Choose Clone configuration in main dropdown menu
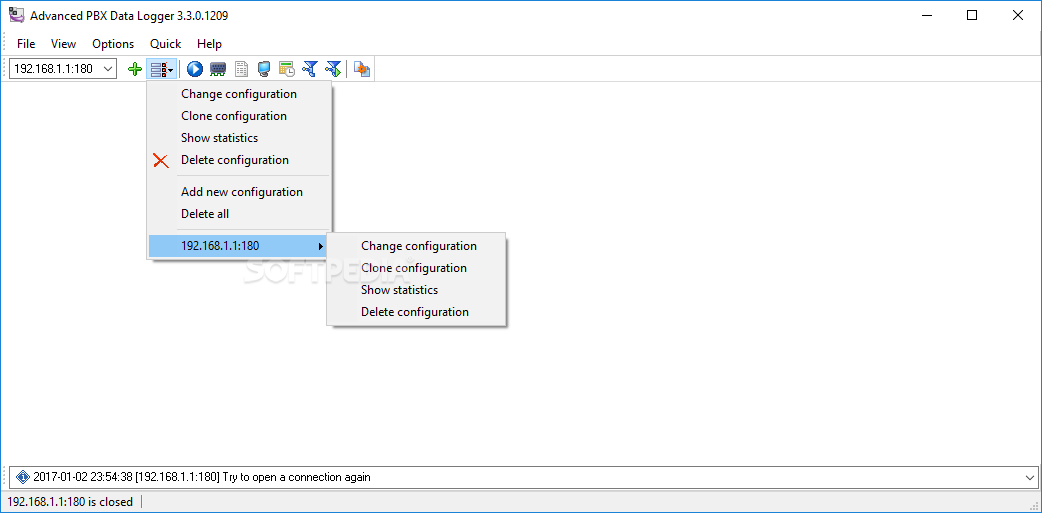The height and width of the screenshot is (513, 1042). (x=239, y=116)
